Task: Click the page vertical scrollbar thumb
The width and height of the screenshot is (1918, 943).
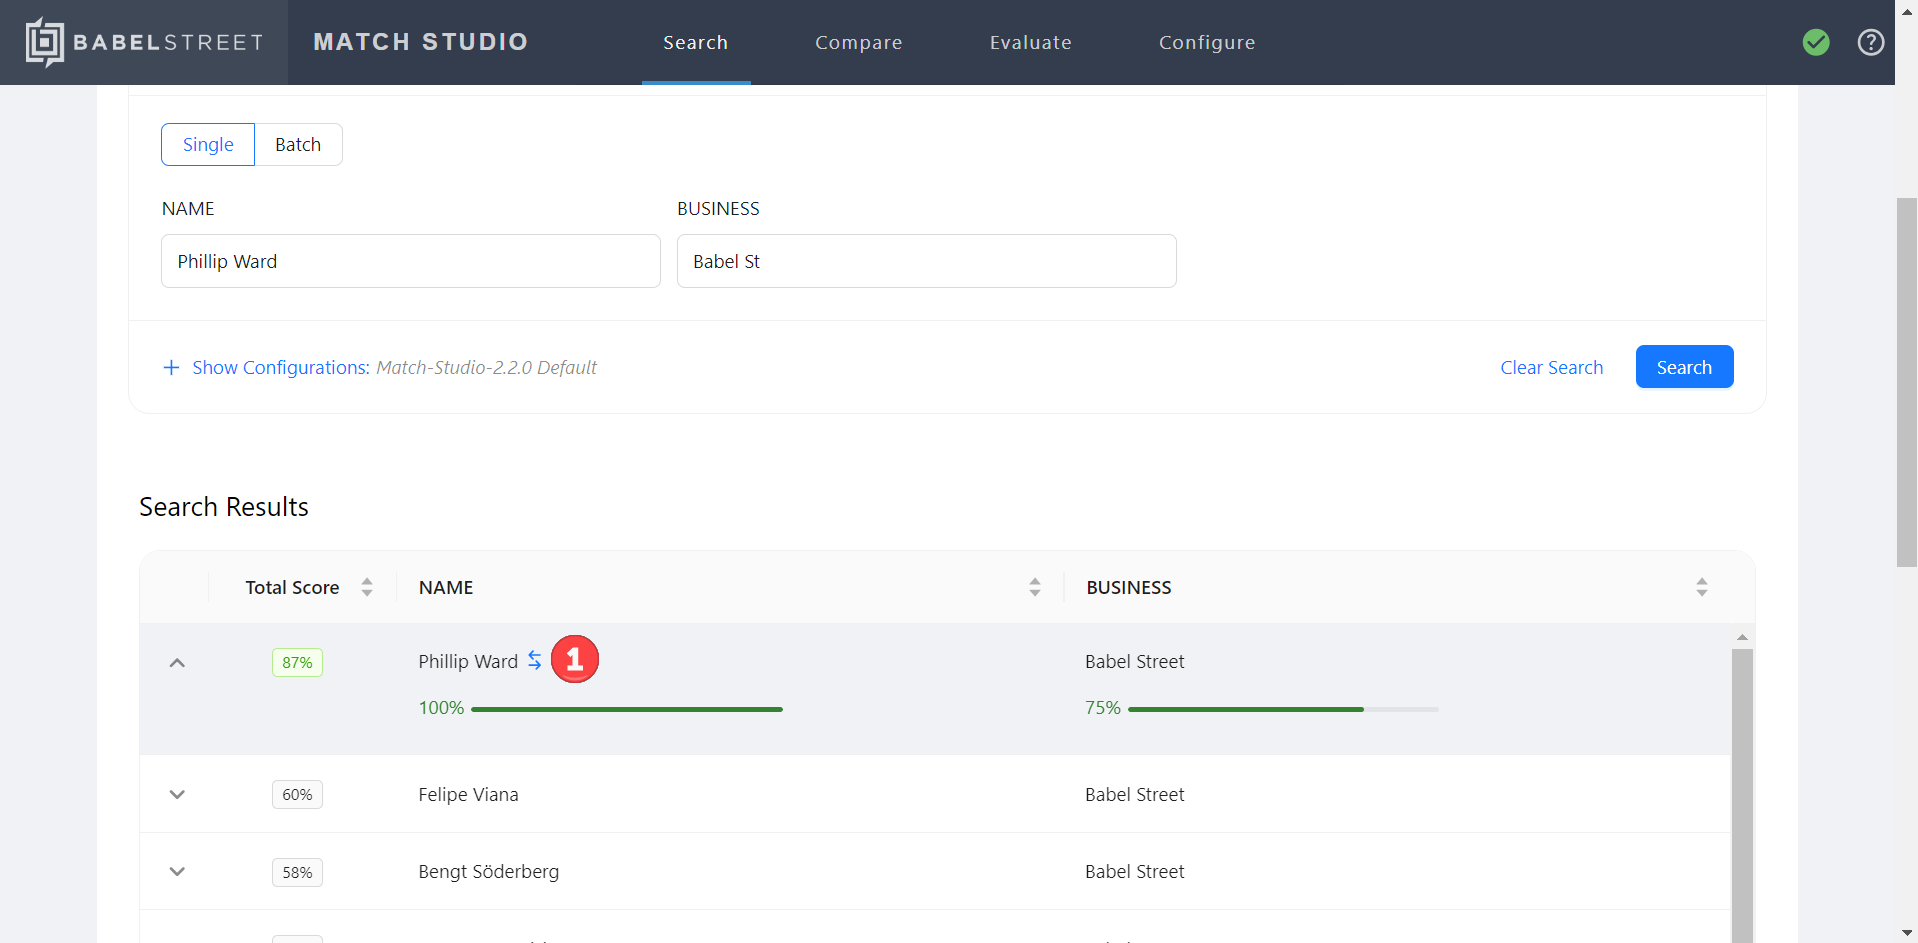Action: 1906,382
